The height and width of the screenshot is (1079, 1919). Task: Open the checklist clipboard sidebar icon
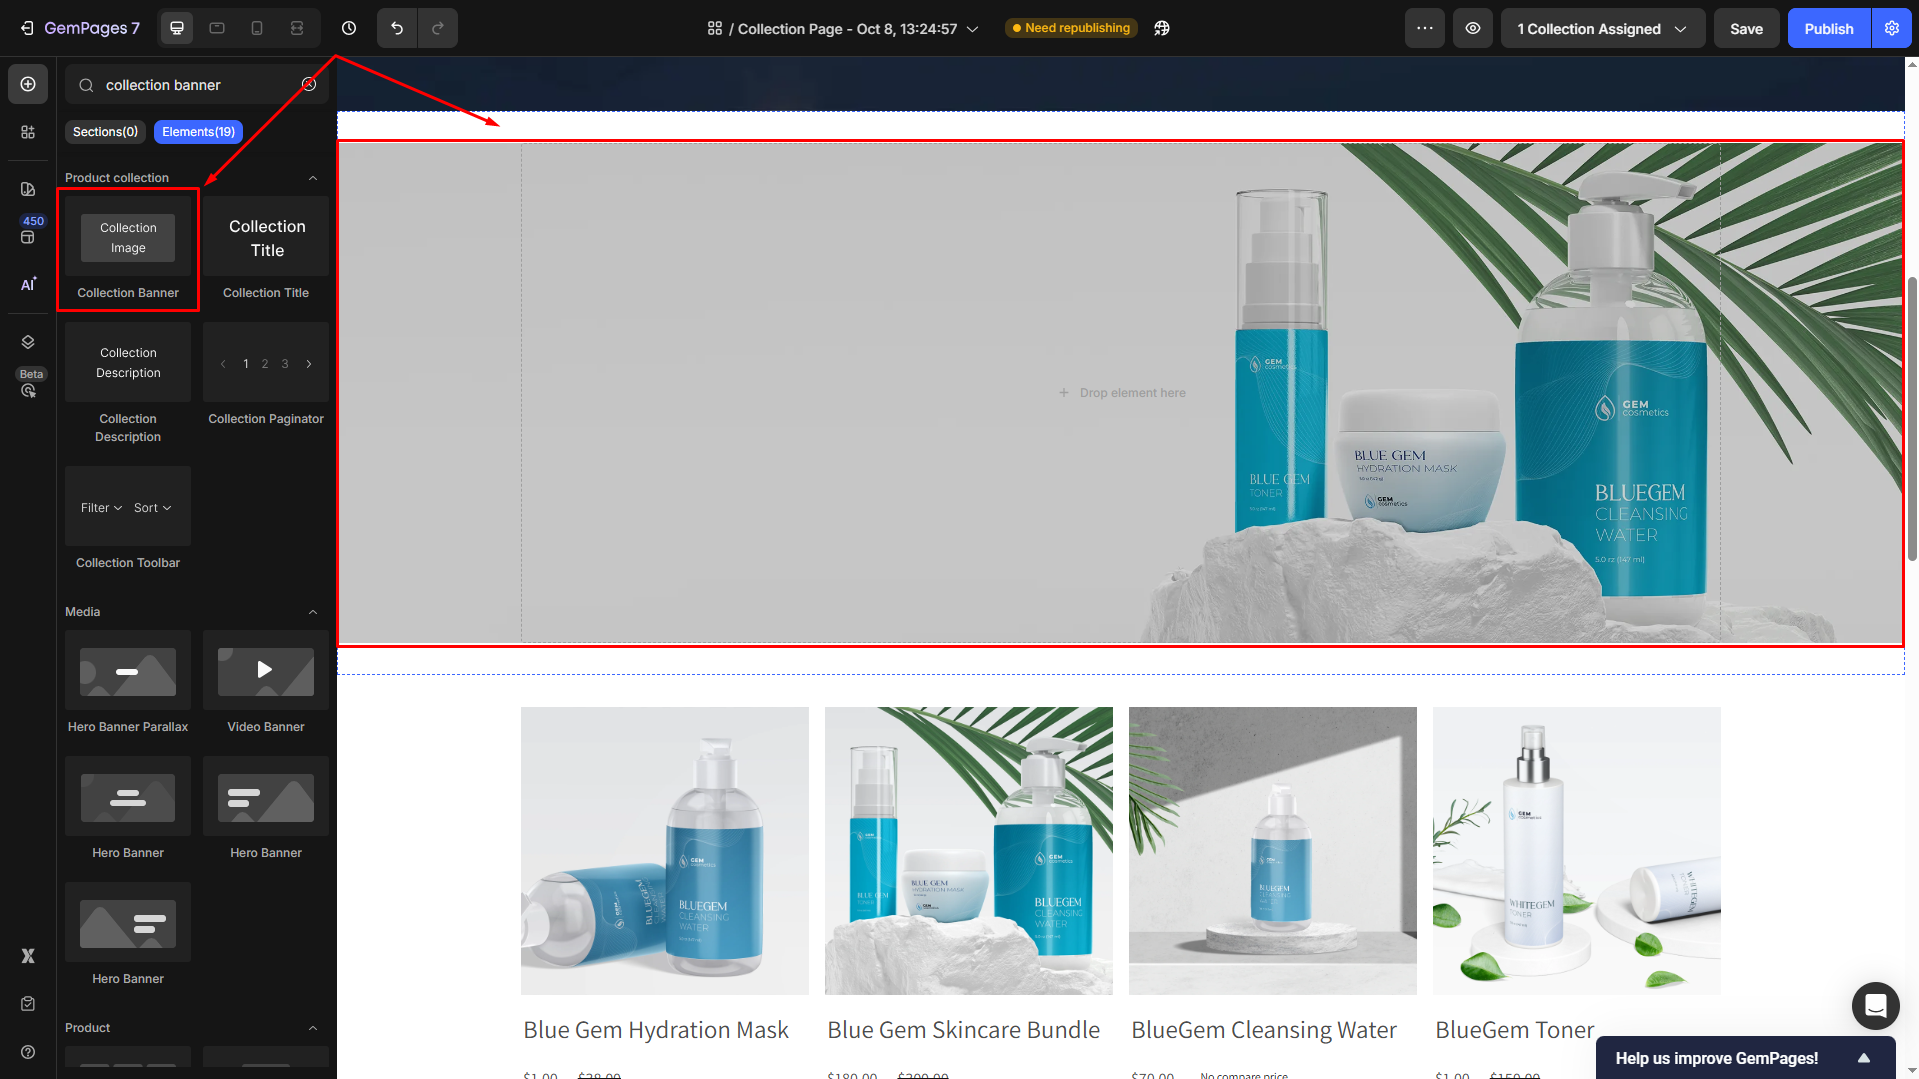click(28, 1004)
